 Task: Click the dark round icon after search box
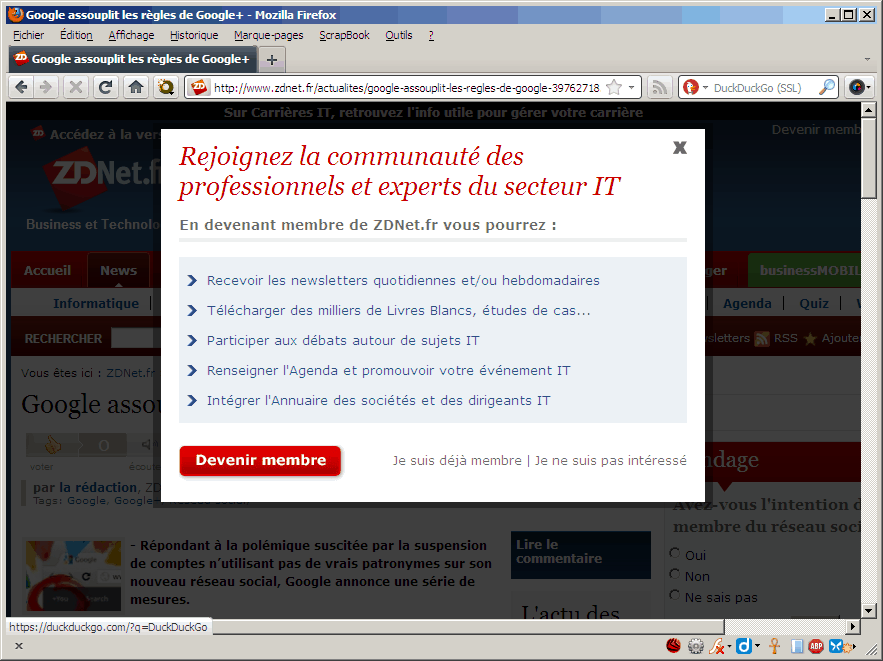coord(857,87)
